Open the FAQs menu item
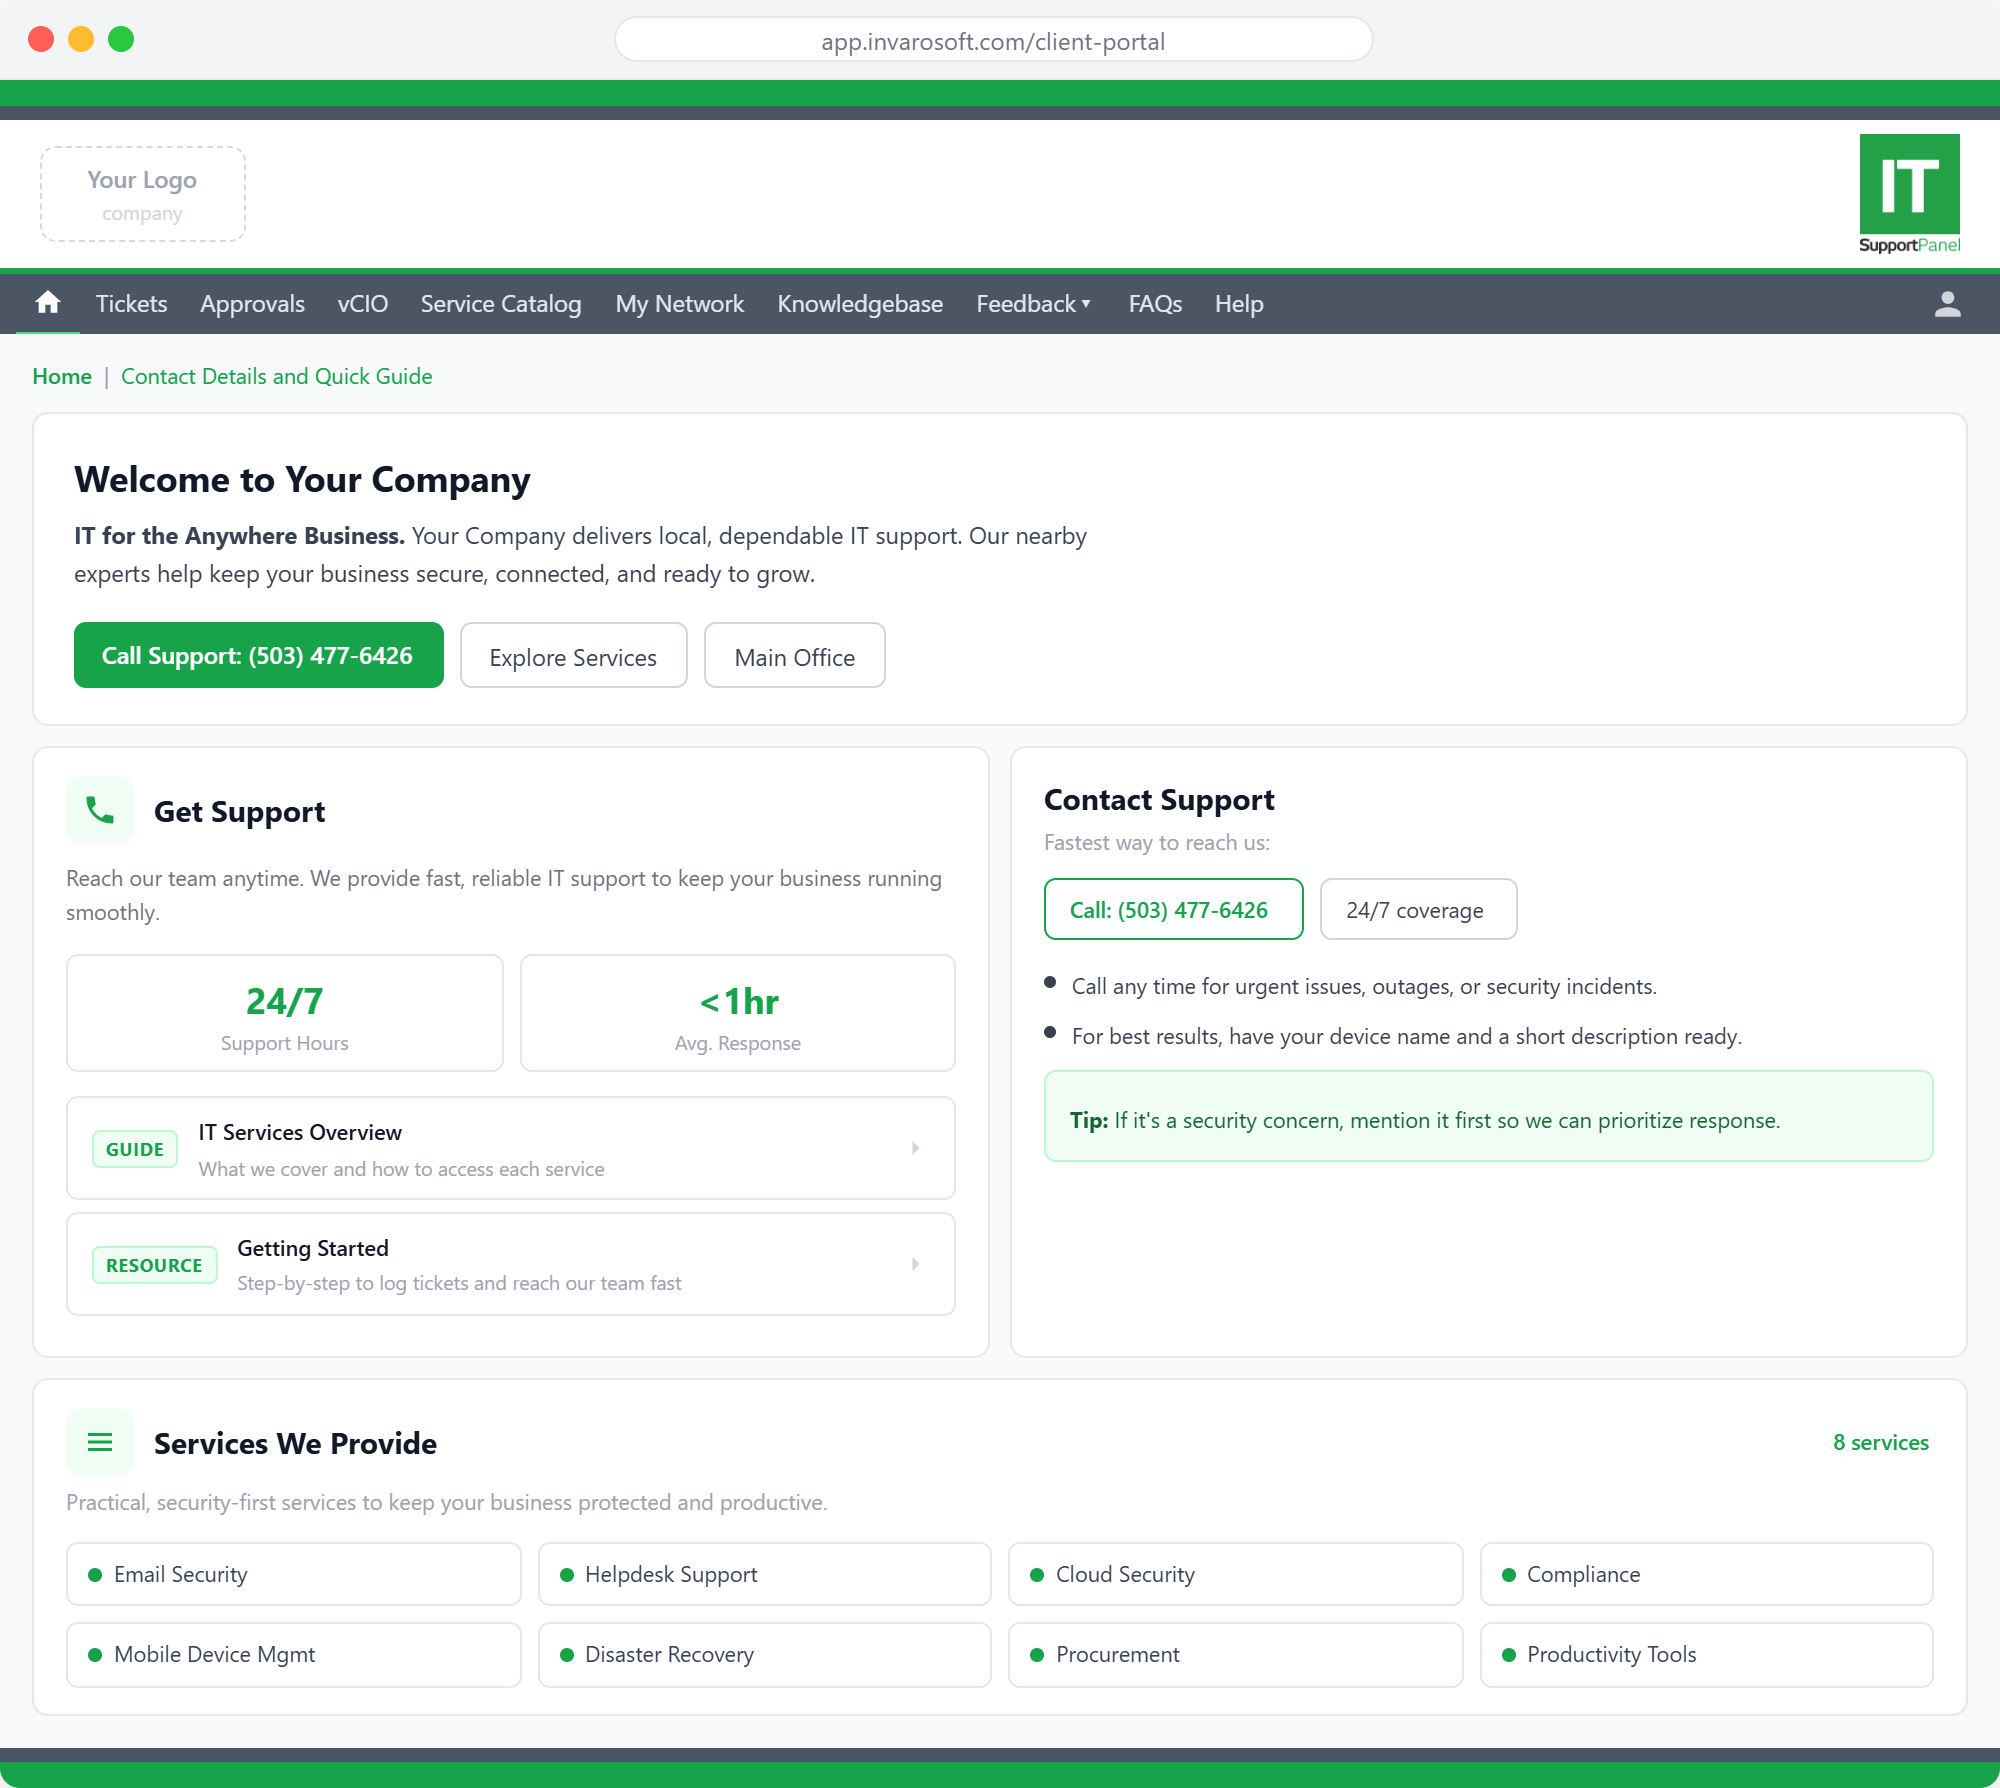 point(1155,304)
